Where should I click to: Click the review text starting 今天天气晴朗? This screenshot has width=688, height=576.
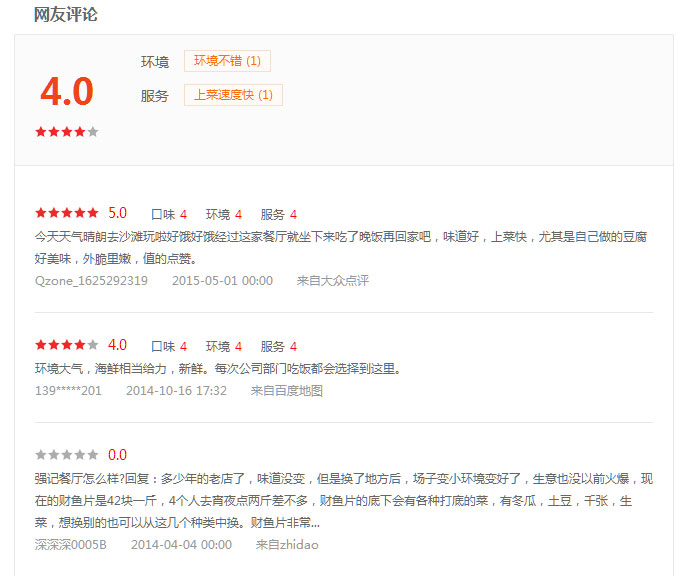click(x=341, y=248)
